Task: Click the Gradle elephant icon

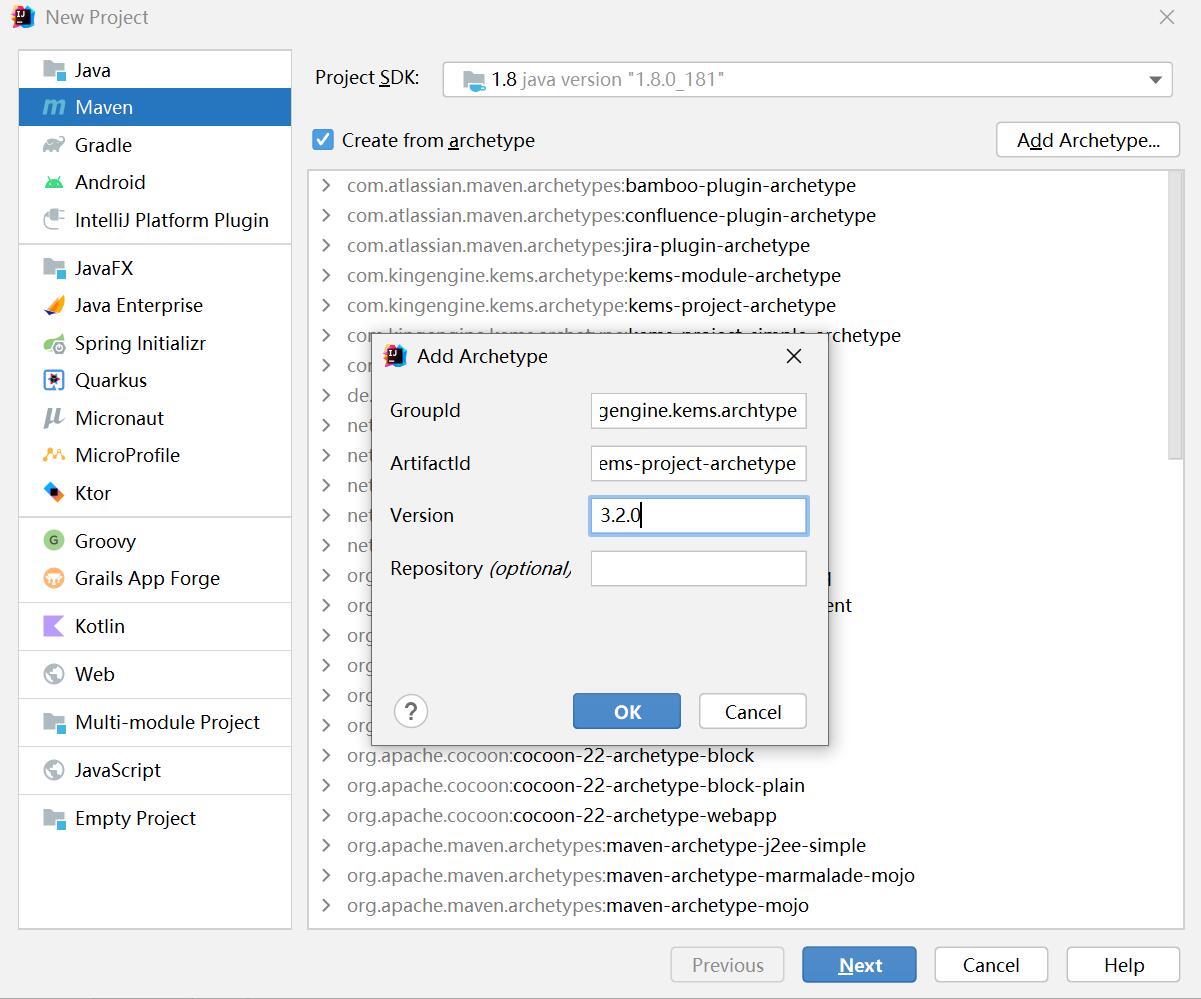Action: coord(54,145)
